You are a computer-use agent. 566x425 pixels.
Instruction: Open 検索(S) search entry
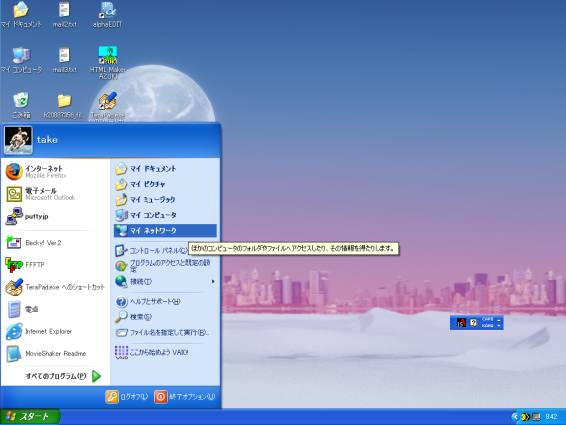(165, 317)
